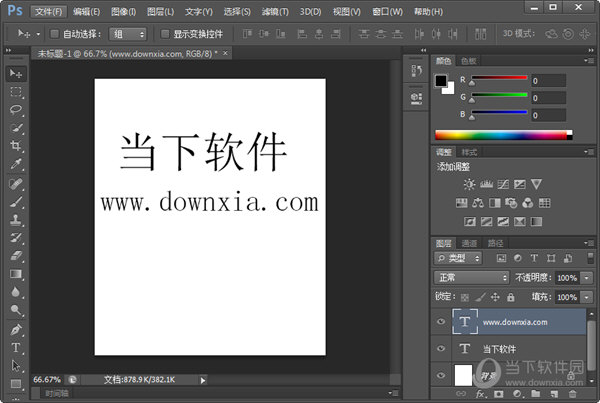The image size is (600, 403).
Task: Open the 正常 blend mode dropdown
Action: 471,277
